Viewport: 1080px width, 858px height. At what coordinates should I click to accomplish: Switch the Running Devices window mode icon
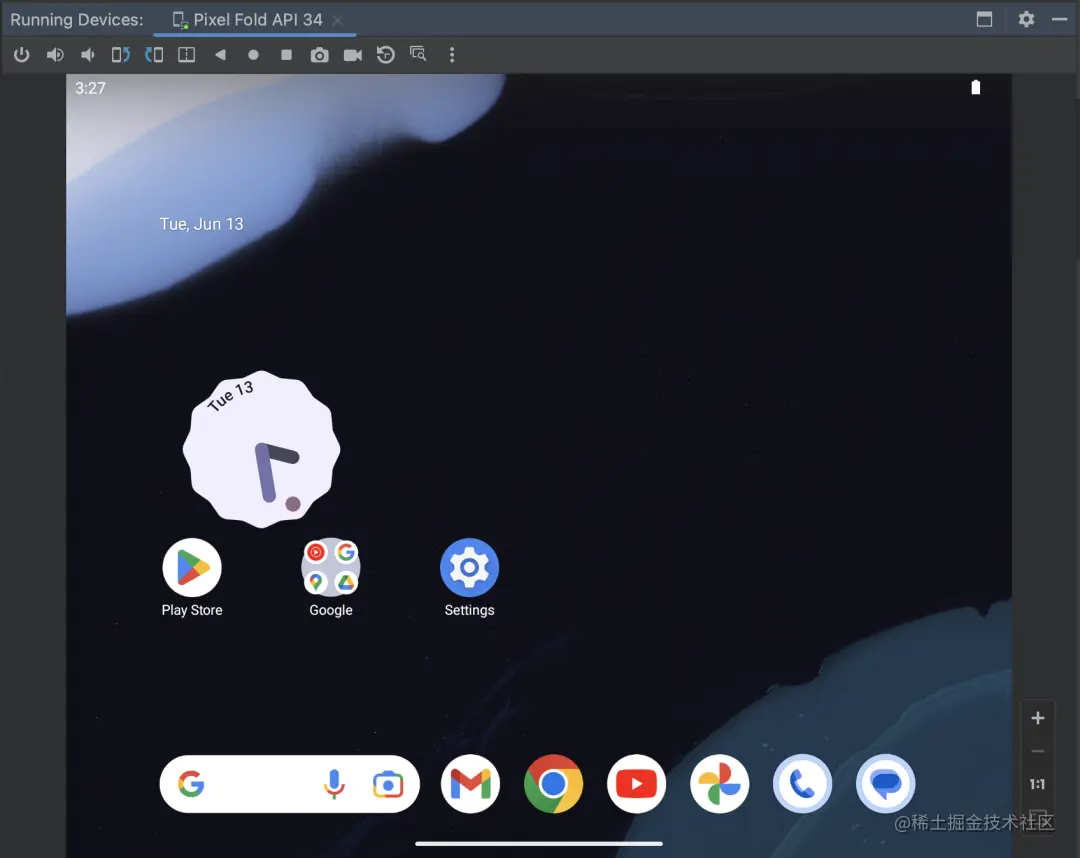tap(984, 19)
